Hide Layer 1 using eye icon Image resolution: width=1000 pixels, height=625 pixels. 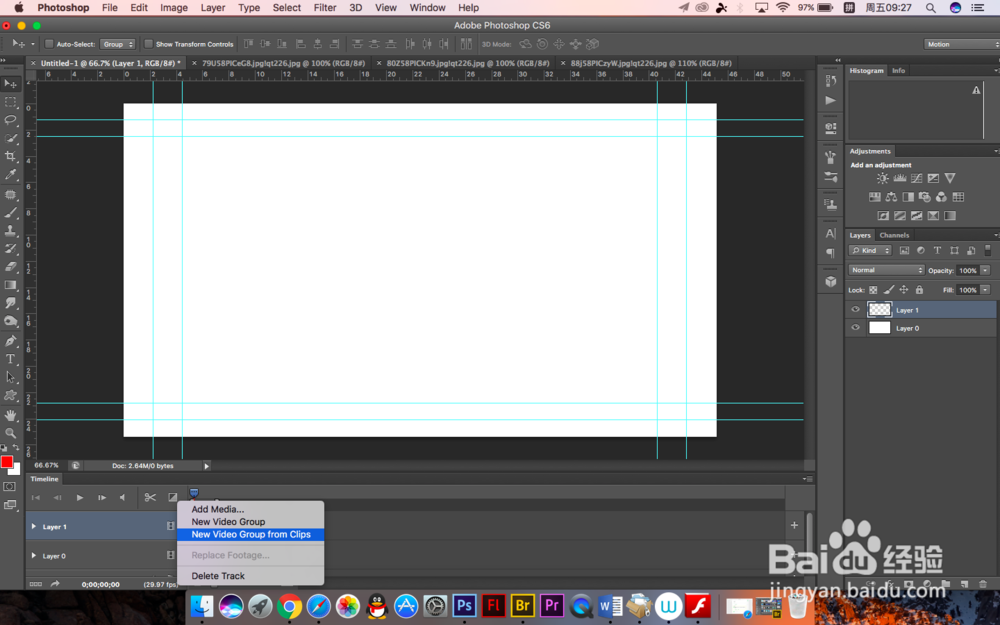pos(855,310)
